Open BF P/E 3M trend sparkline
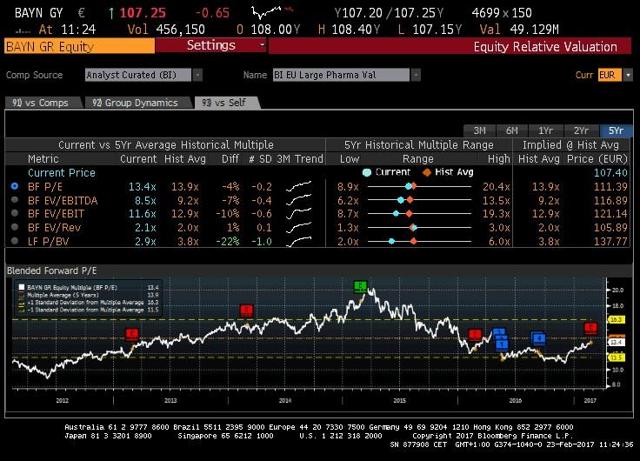The width and height of the screenshot is (640, 461). click(299, 187)
